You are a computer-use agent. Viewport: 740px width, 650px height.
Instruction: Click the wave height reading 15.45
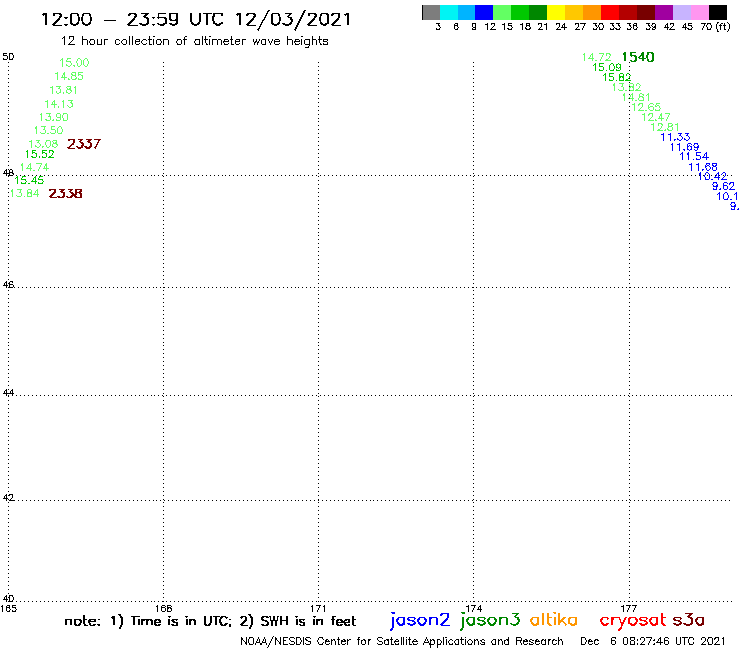click(29, 180)
